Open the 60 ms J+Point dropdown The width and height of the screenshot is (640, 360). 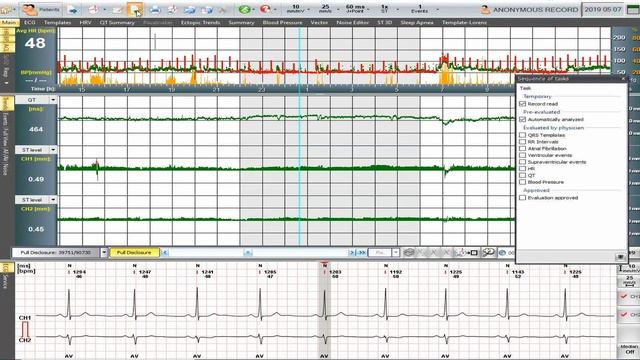(x=369, y=9)
